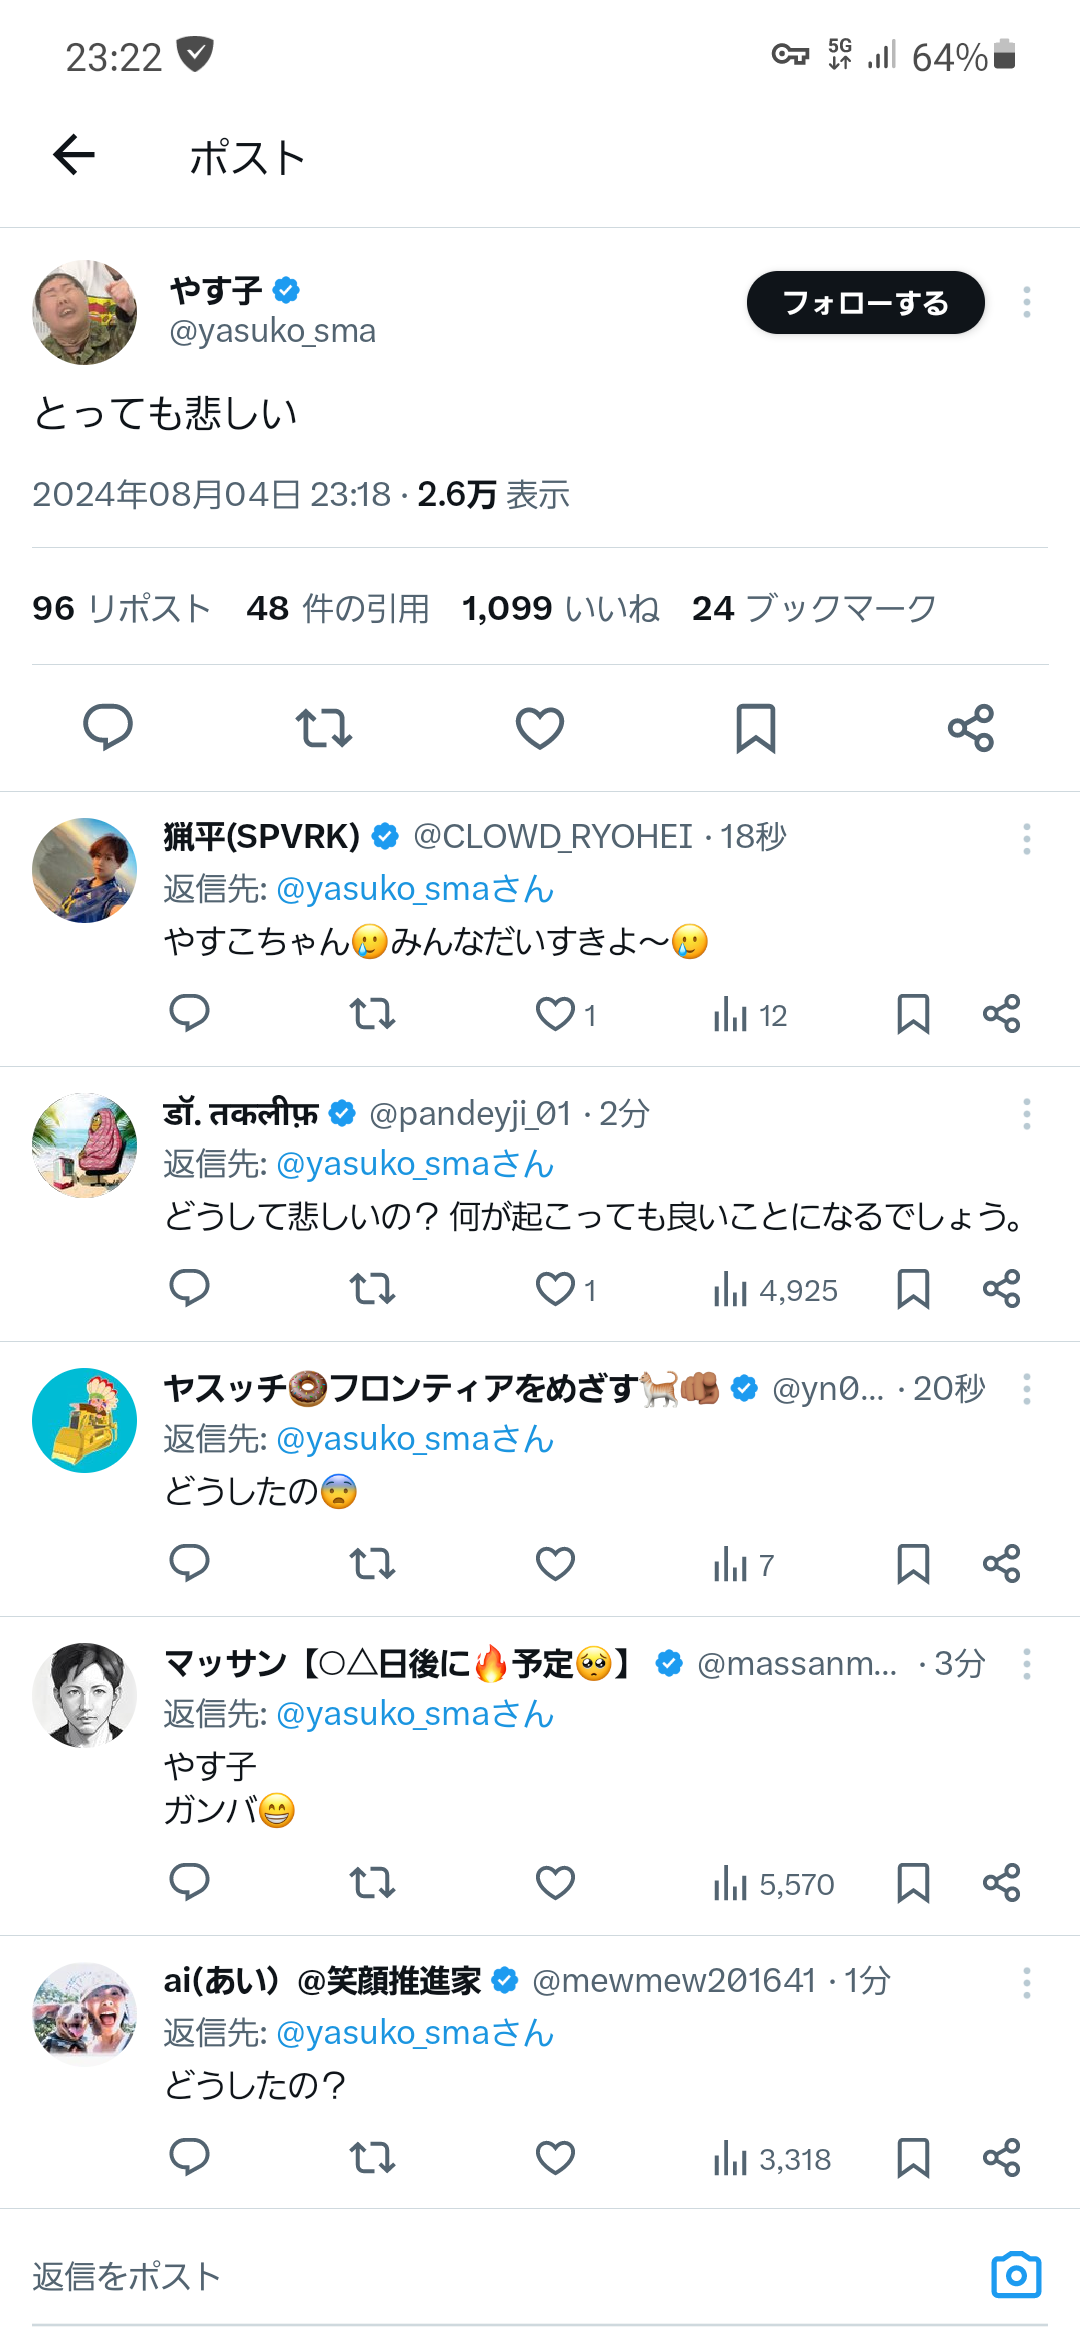
Task: Tap the フォローする follow button
Action: pyautogui.click(x=866, y=302)
